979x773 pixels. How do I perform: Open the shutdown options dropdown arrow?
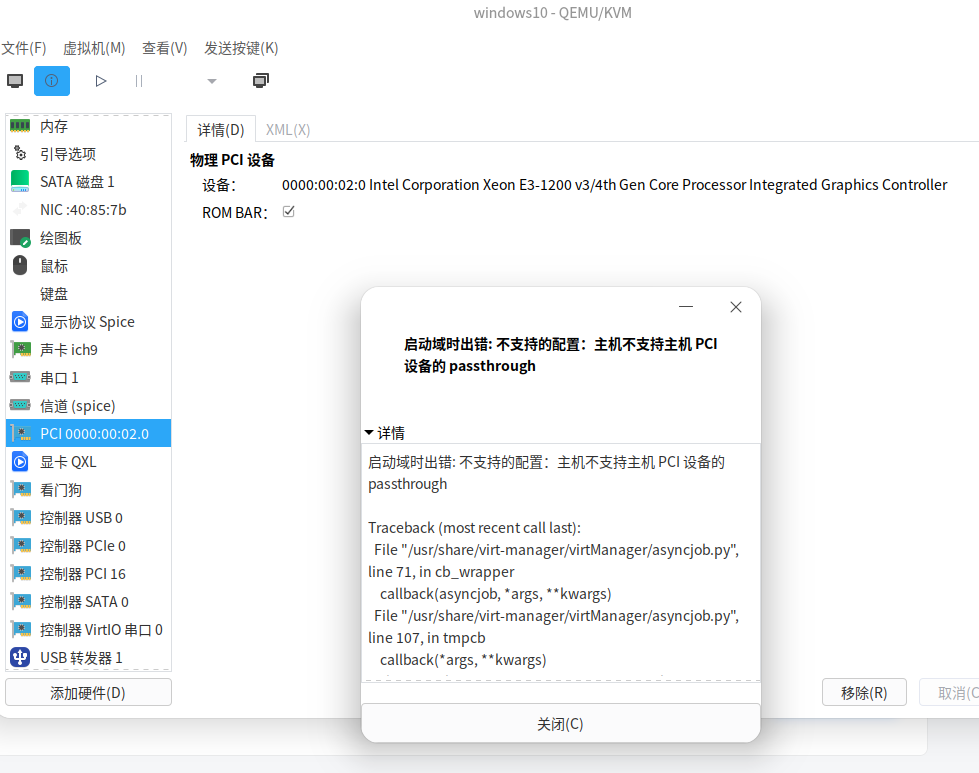[212, 81]
